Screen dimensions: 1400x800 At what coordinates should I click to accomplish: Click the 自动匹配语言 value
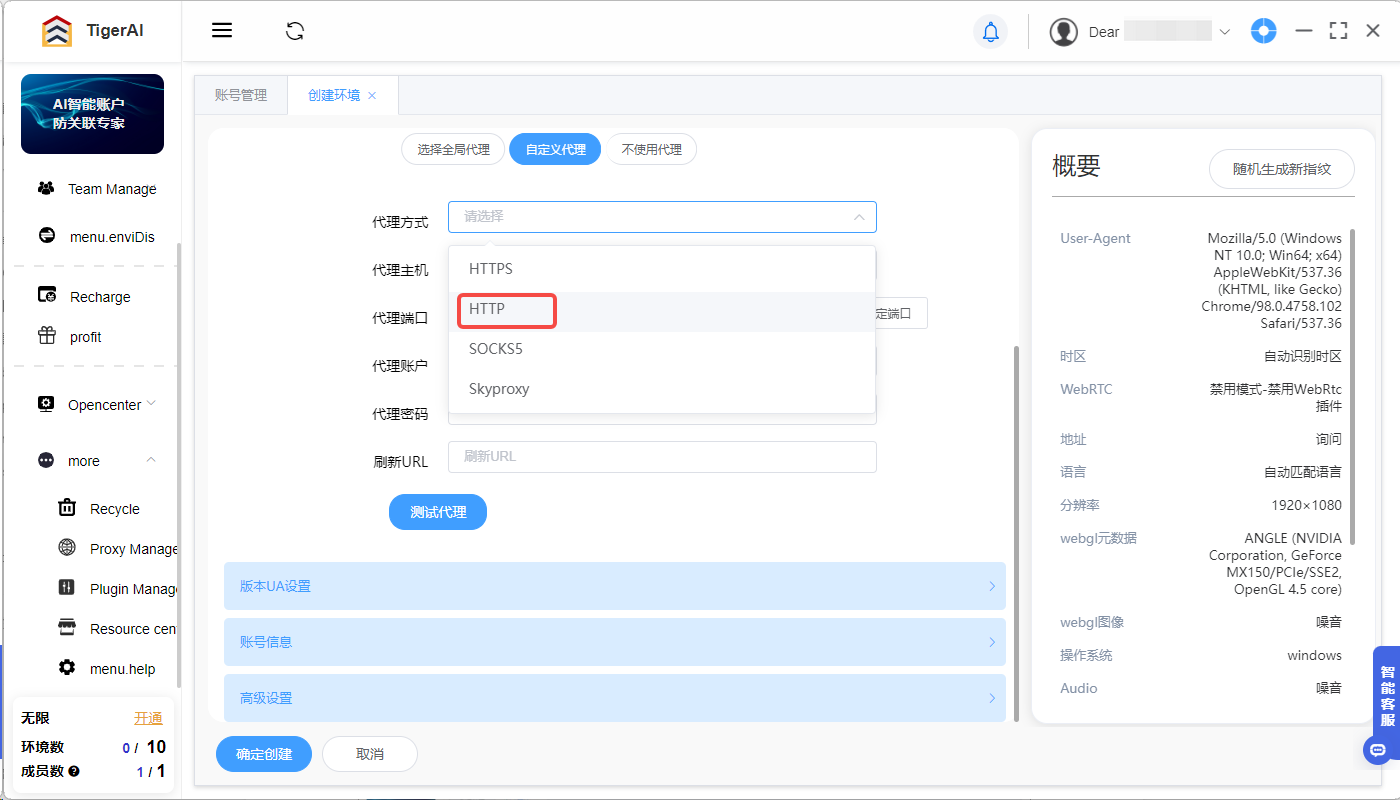(x=1303, y=472)
